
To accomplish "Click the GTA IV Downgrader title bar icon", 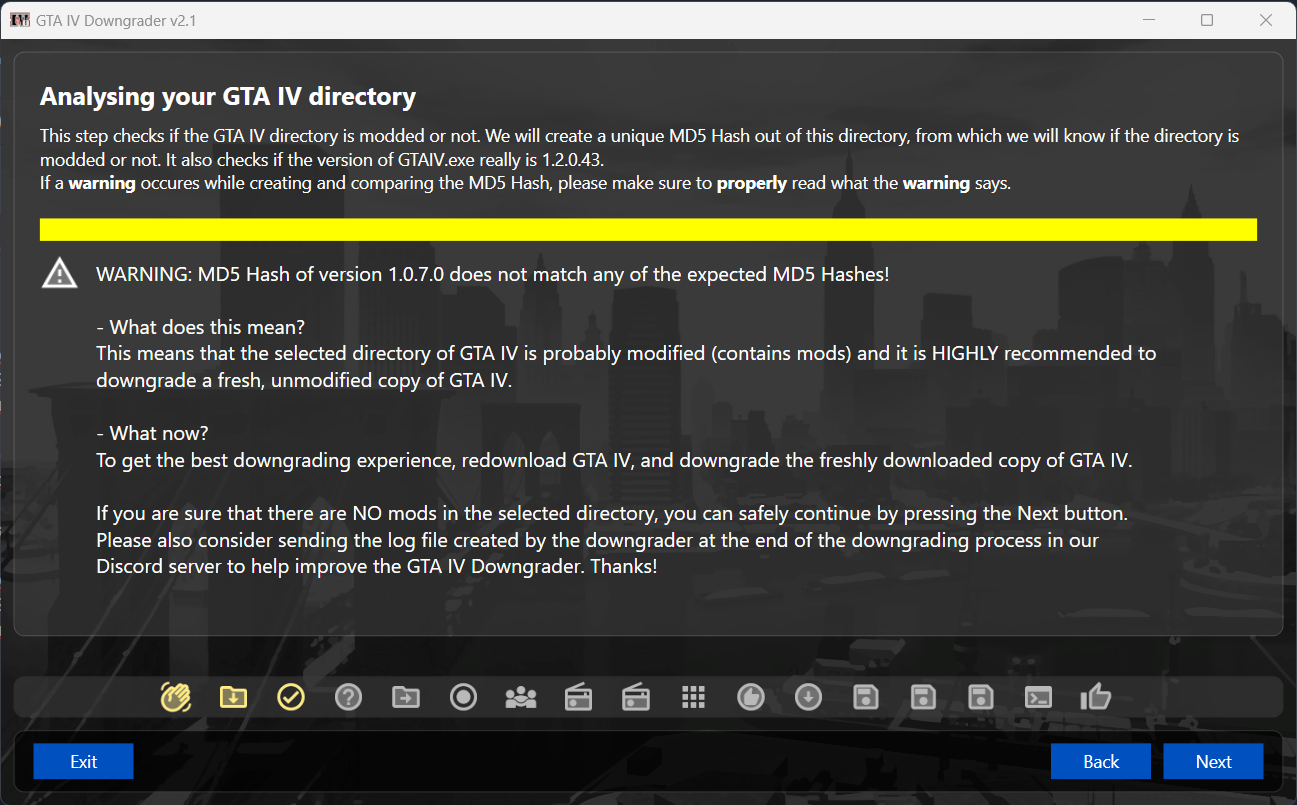I will [x=20, y=20].
